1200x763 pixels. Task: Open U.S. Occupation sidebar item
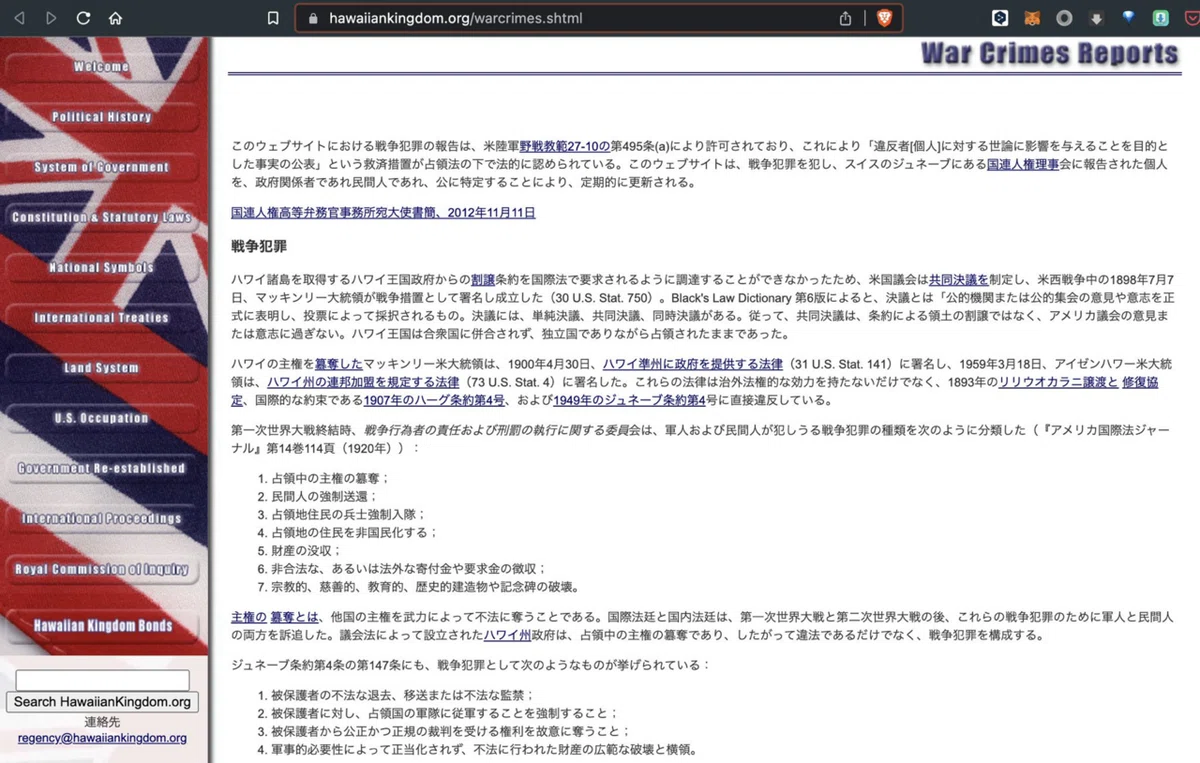[x=102, y=418]
